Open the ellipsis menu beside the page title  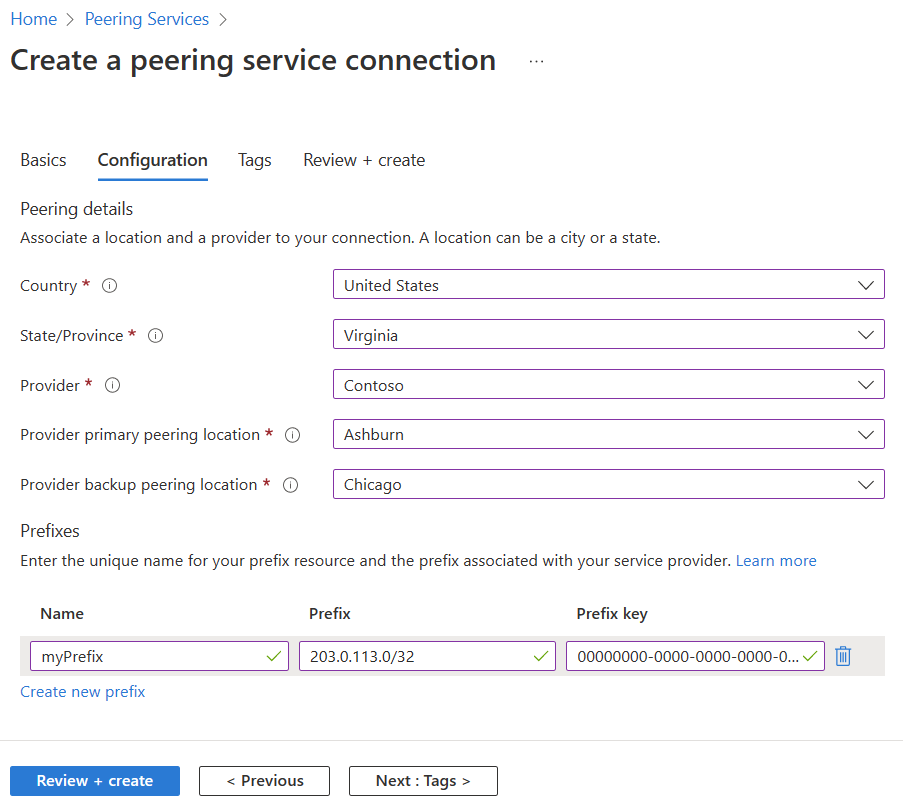coord(536,61)
